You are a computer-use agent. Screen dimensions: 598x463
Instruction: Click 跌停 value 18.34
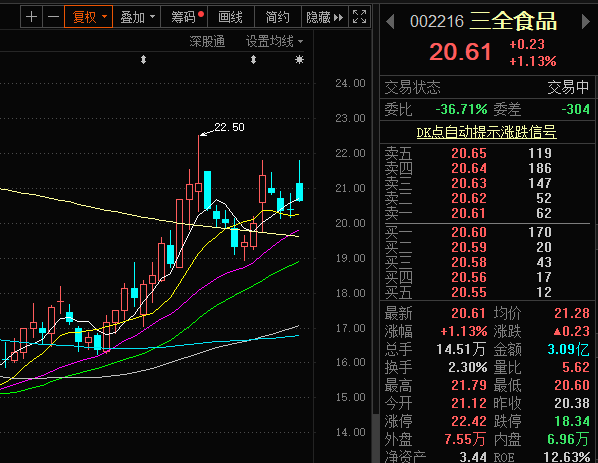[x=572, y=421]
